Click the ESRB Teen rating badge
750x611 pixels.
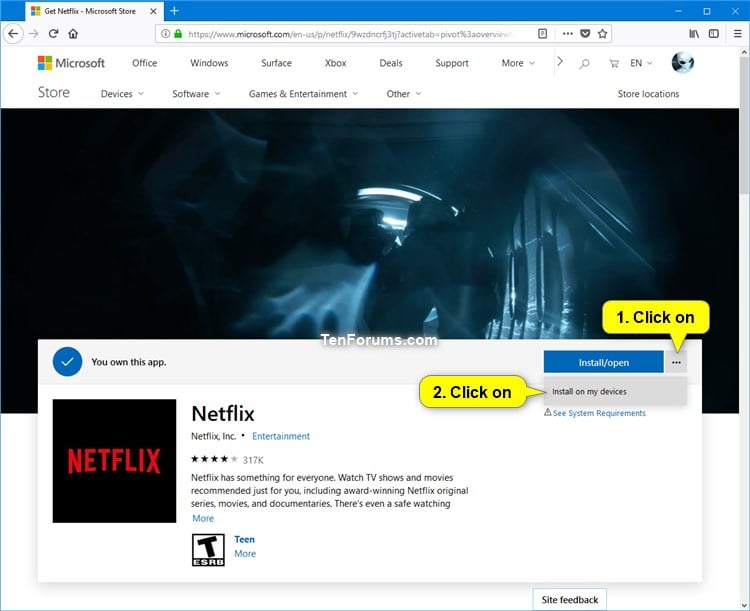point(208,550)
